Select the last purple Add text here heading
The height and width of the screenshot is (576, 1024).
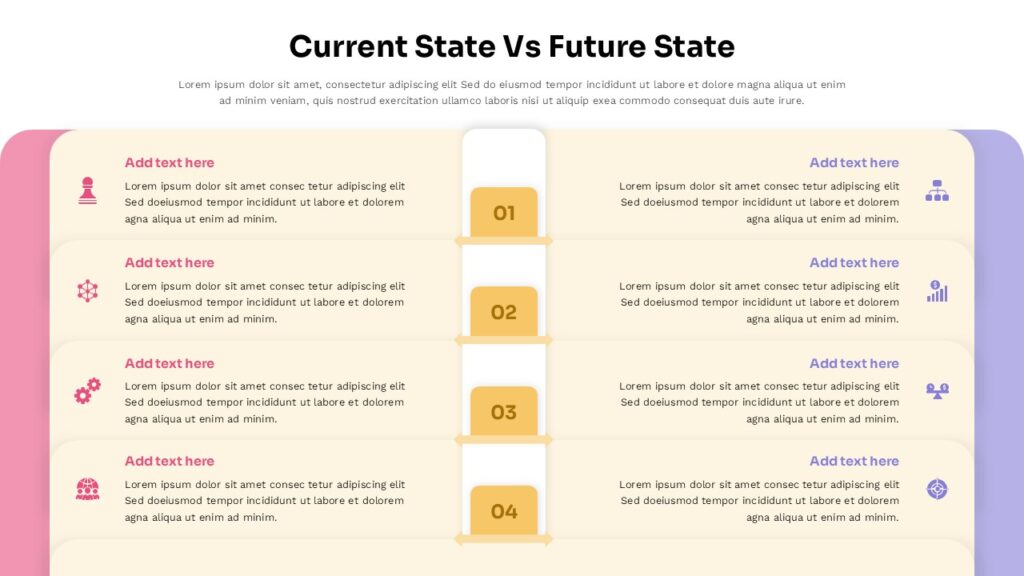point(854,461)
